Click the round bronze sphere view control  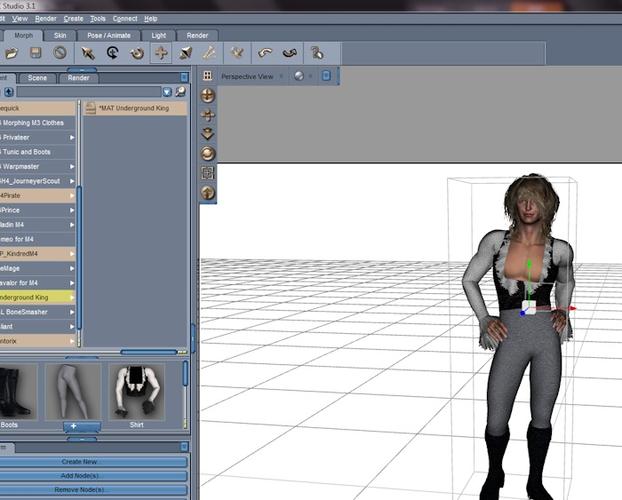tap(208, 154)
